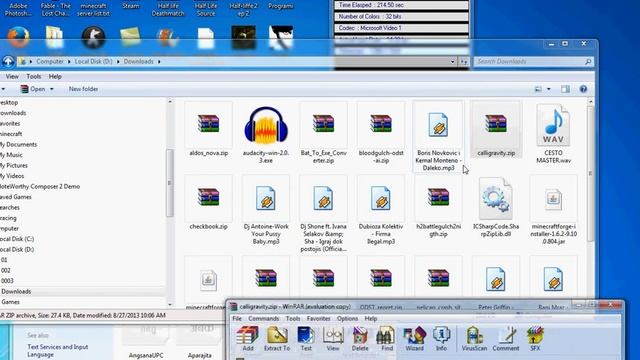
Task: Select My Documents in navigation pane
Action: (x=19, y=144)
